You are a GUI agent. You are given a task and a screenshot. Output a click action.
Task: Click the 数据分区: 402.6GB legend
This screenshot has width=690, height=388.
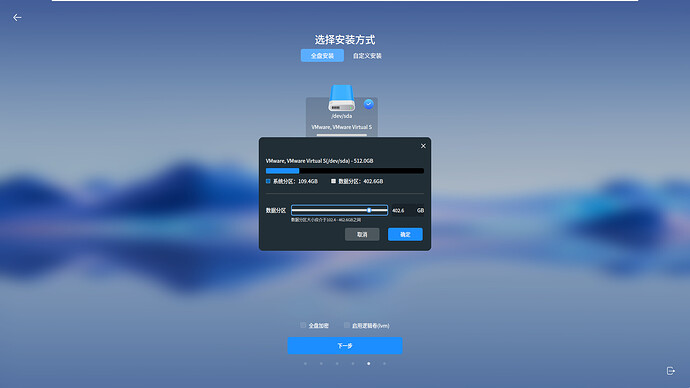pyautogui.click(x=357, y=181)
